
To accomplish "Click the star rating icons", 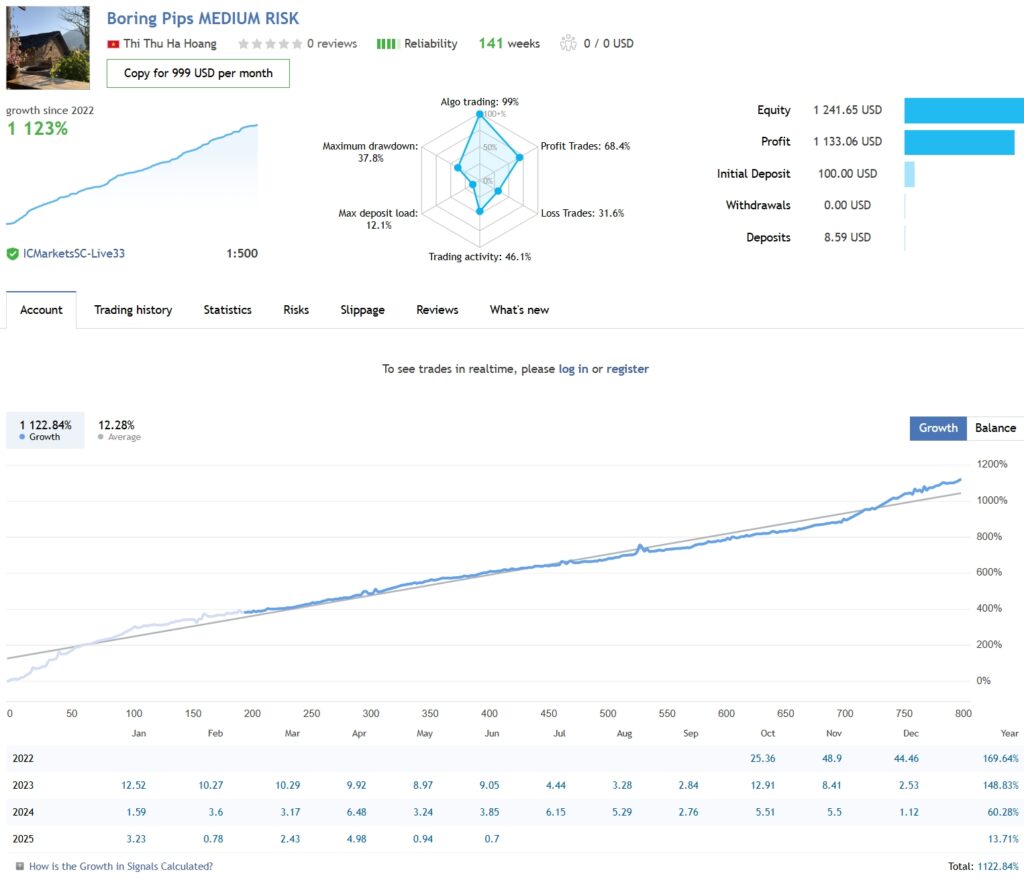I will coord(270,44).
